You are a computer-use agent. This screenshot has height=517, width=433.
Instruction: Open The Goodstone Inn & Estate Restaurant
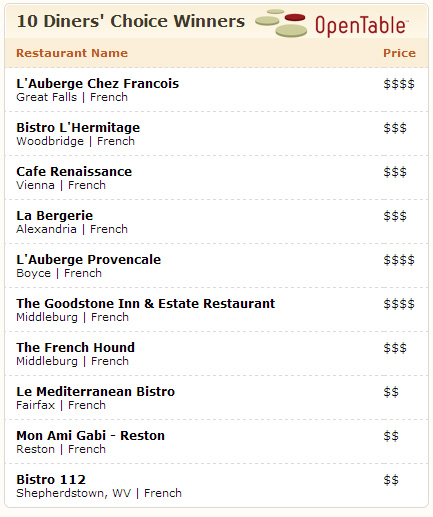pyautogui.click(x=146, y=304)
